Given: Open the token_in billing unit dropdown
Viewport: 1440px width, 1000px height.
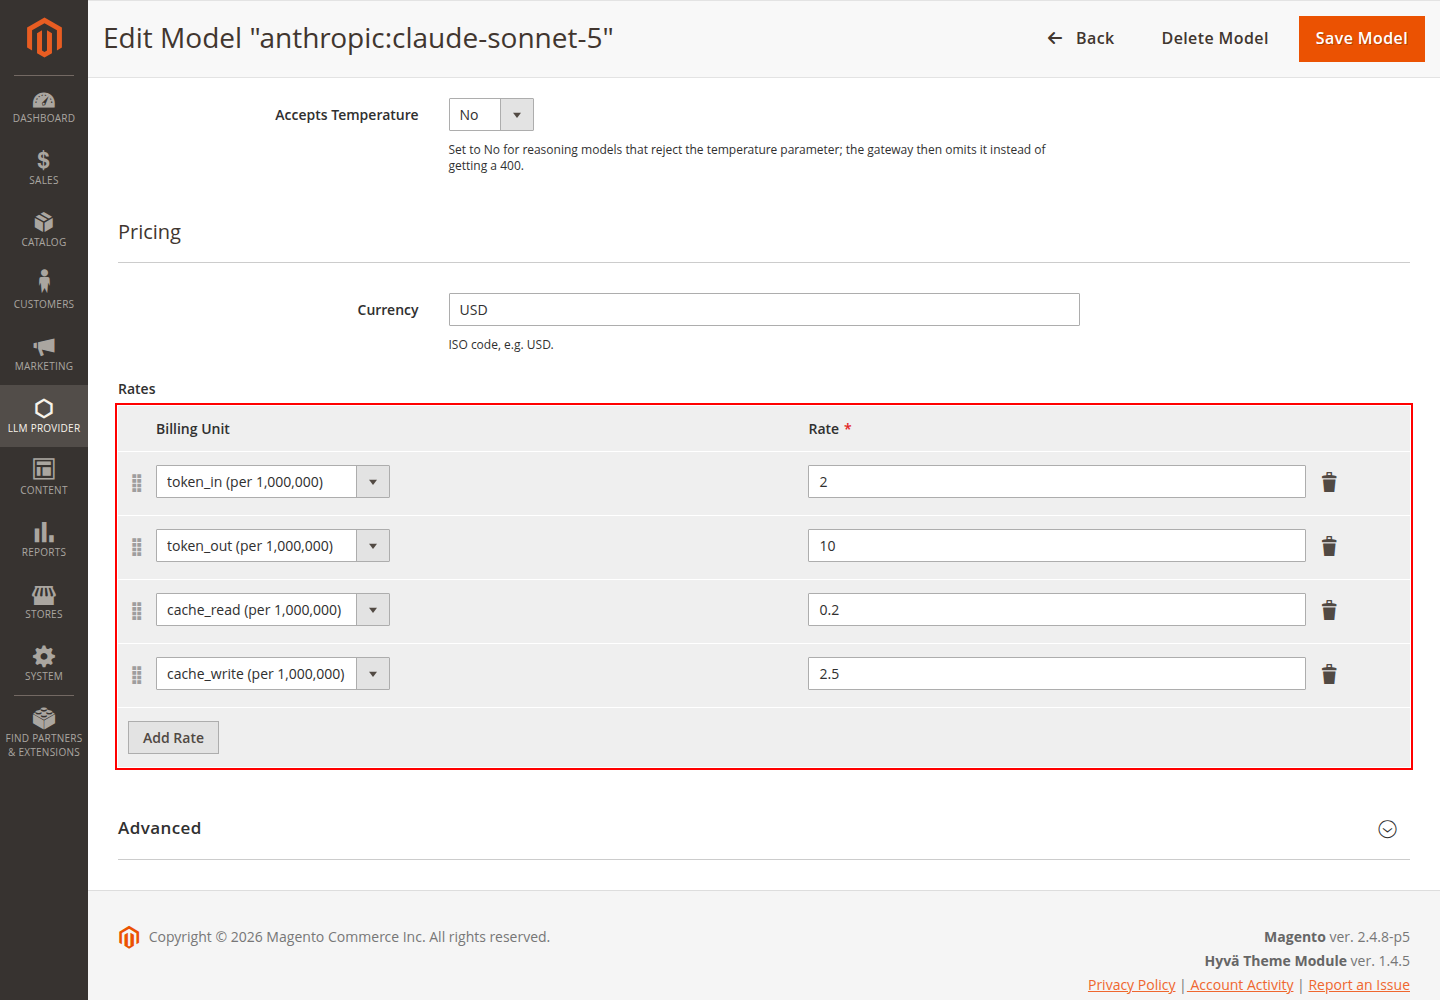Looking at the screenshot, I should pyautogui.click(x=273, y=482).
